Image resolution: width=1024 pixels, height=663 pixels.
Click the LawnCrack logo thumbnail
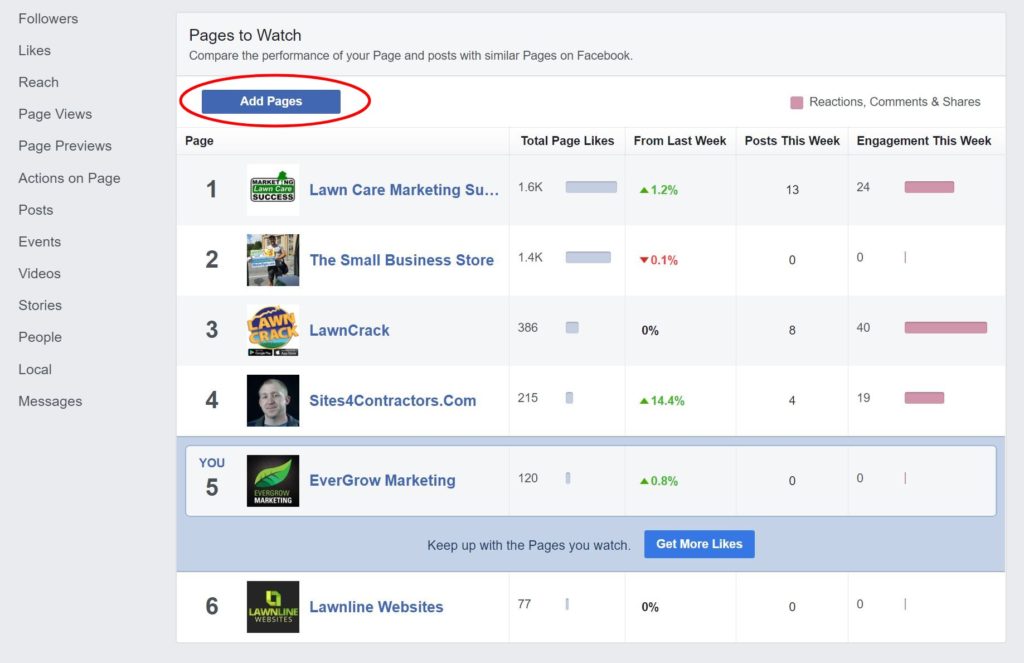pos(273,331)
